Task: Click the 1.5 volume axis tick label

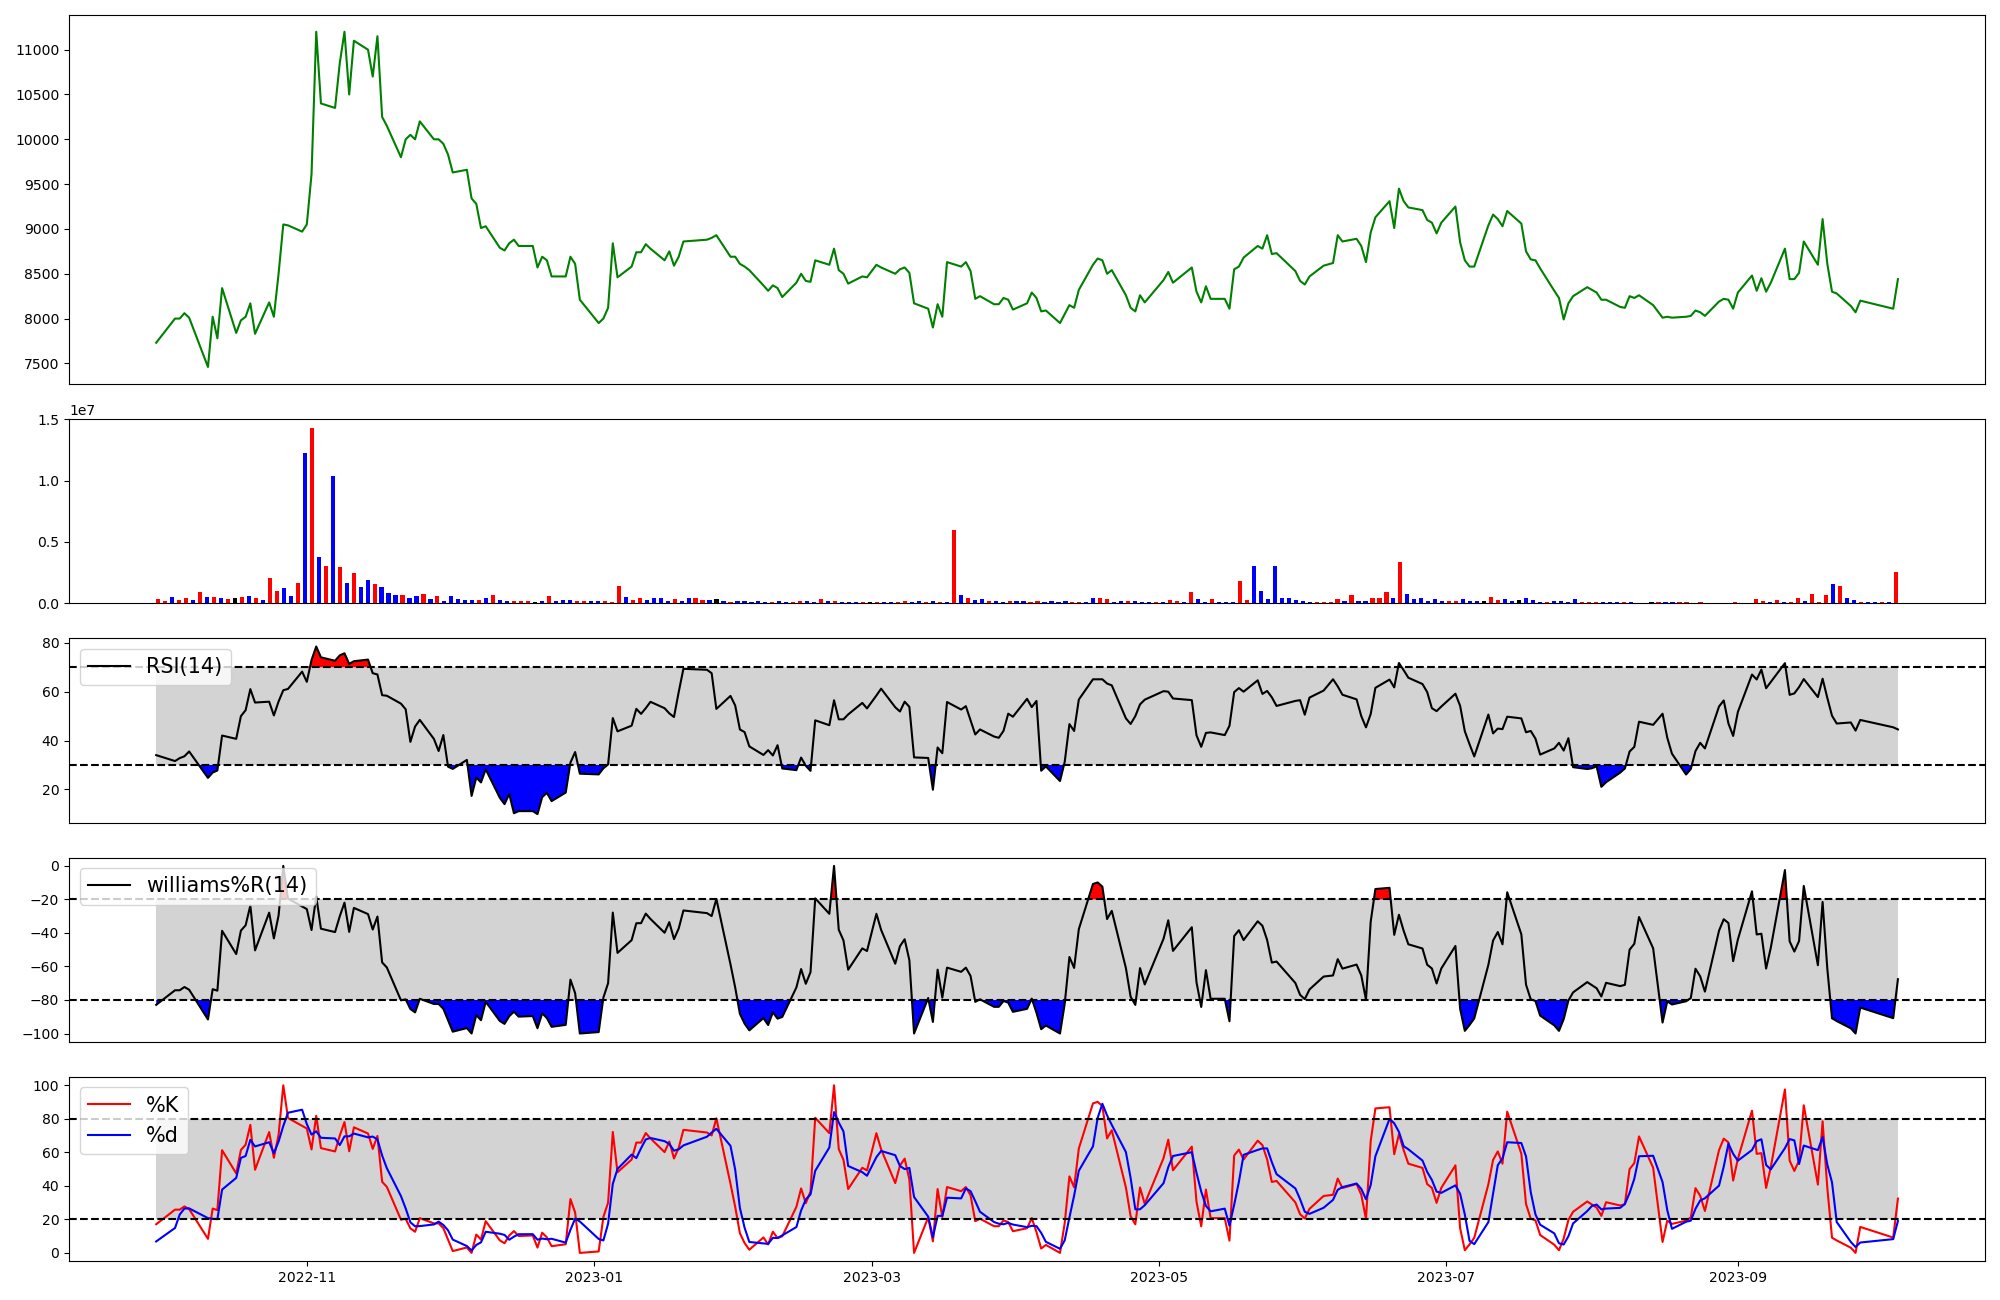Action: tap(49, 420)
